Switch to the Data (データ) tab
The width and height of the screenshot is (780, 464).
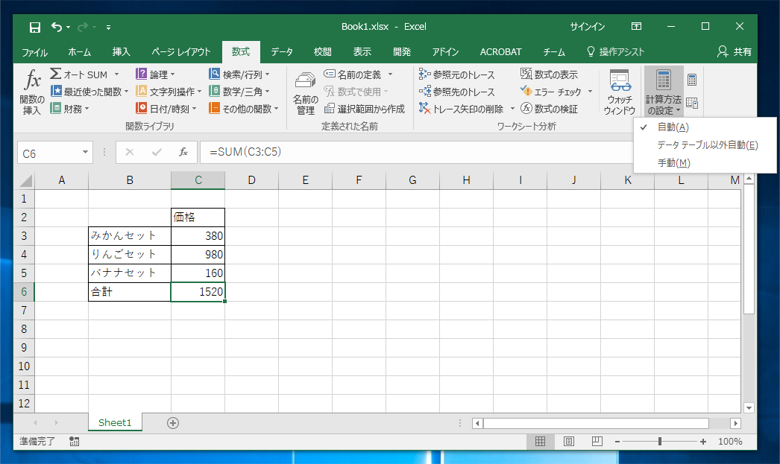[x=282, y=52]
